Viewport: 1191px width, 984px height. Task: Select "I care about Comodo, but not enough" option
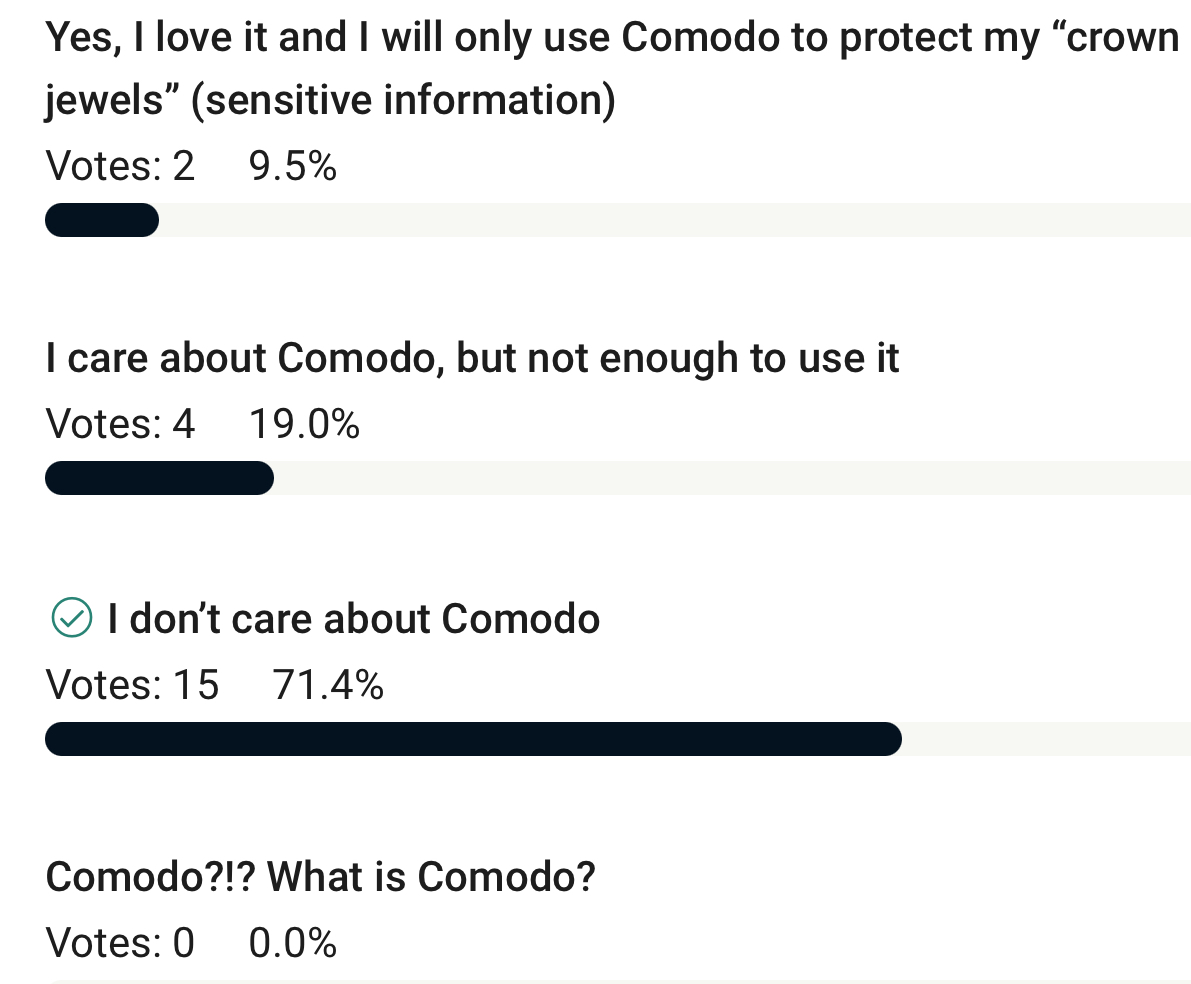(472, 358)
